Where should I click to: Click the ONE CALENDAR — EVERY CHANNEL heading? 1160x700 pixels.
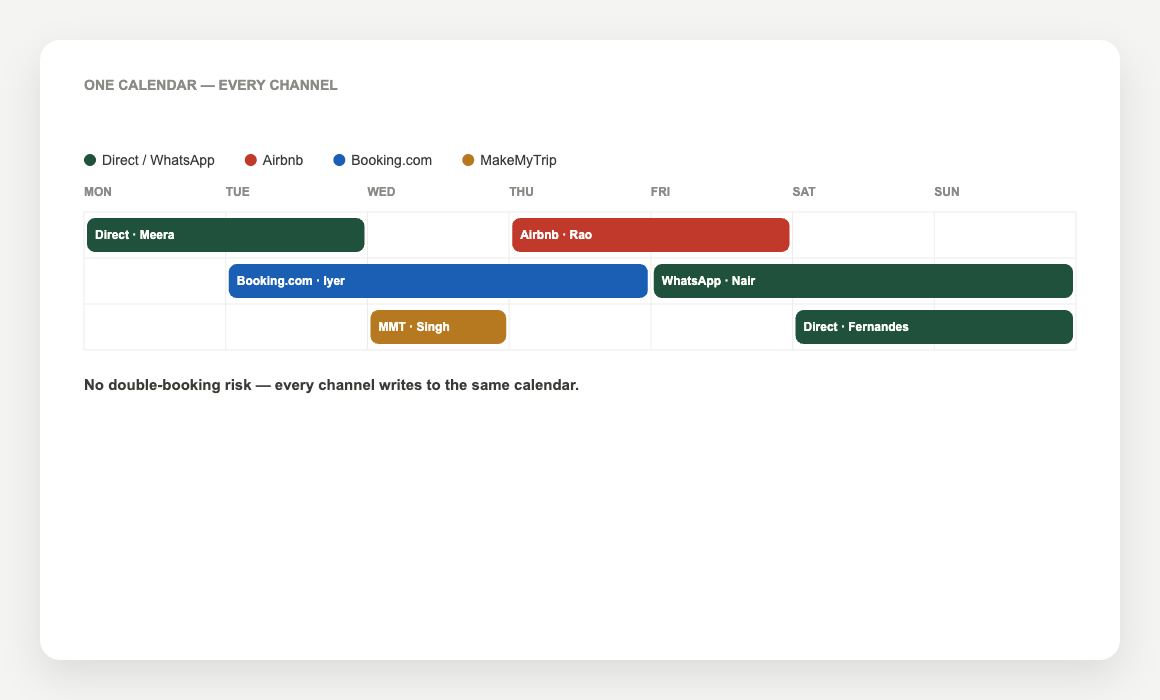click(211, 85)
